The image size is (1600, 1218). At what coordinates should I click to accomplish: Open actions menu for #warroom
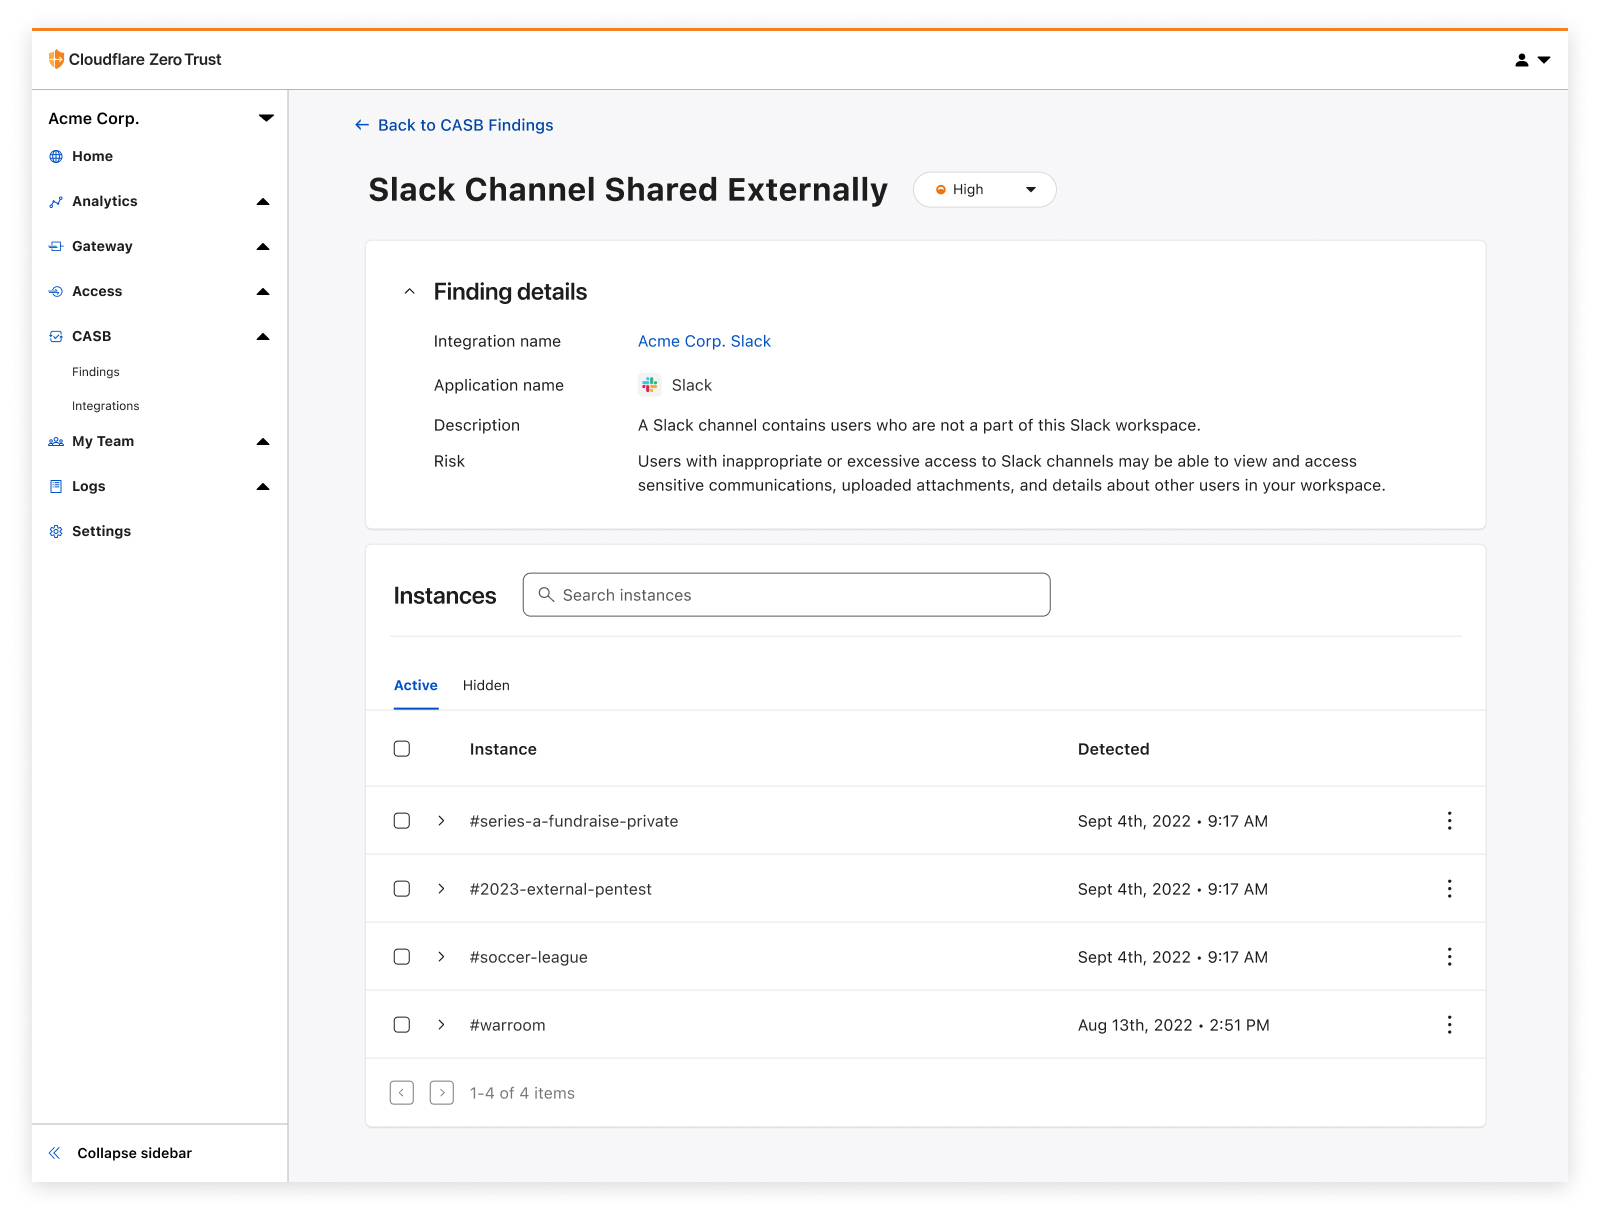click(1449, 1025)
